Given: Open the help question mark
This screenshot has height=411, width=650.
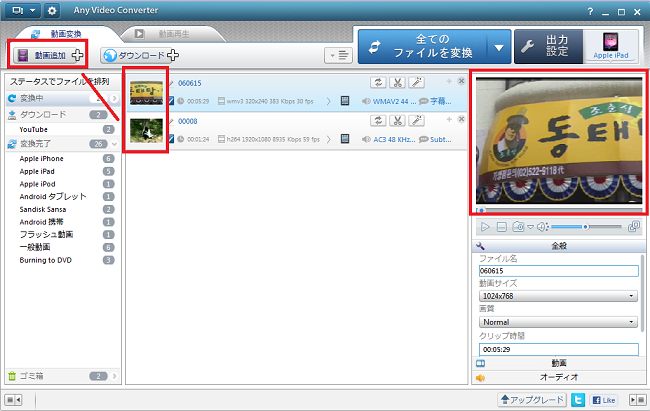Looking at the screenshot, I should [590, 12].
